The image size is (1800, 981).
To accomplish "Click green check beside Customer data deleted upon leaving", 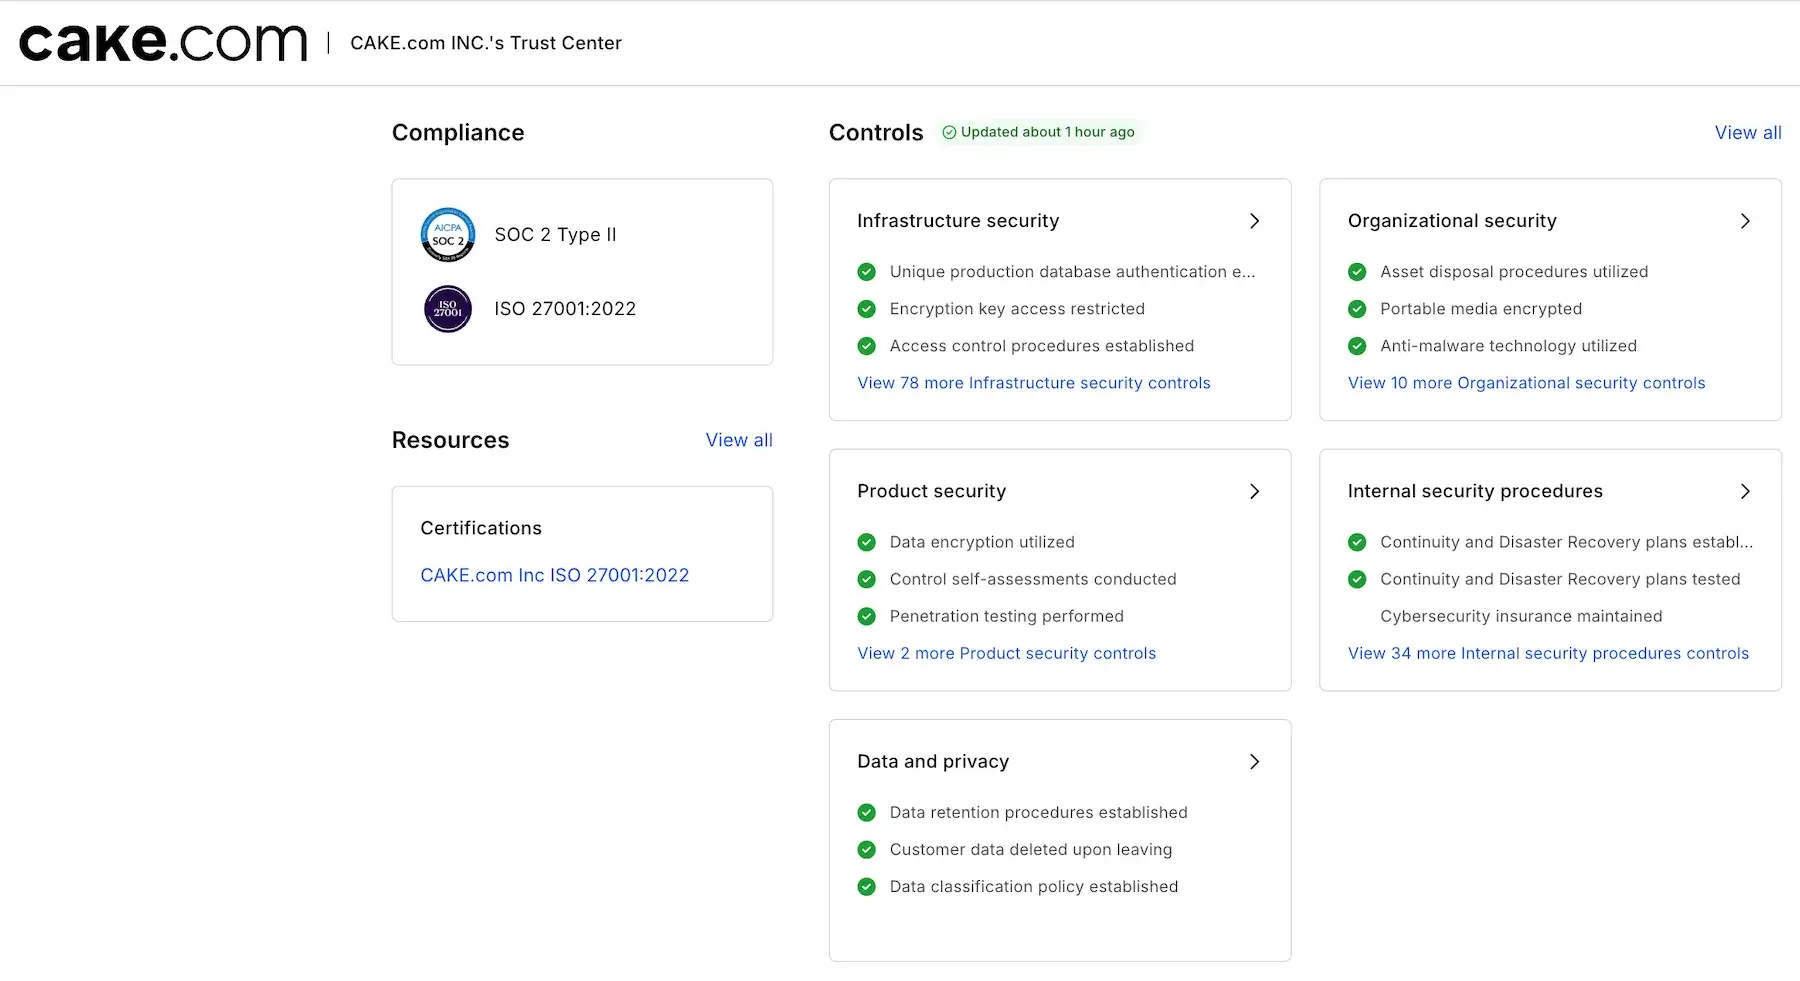I will pyautogui.click(x=867, y=850).
